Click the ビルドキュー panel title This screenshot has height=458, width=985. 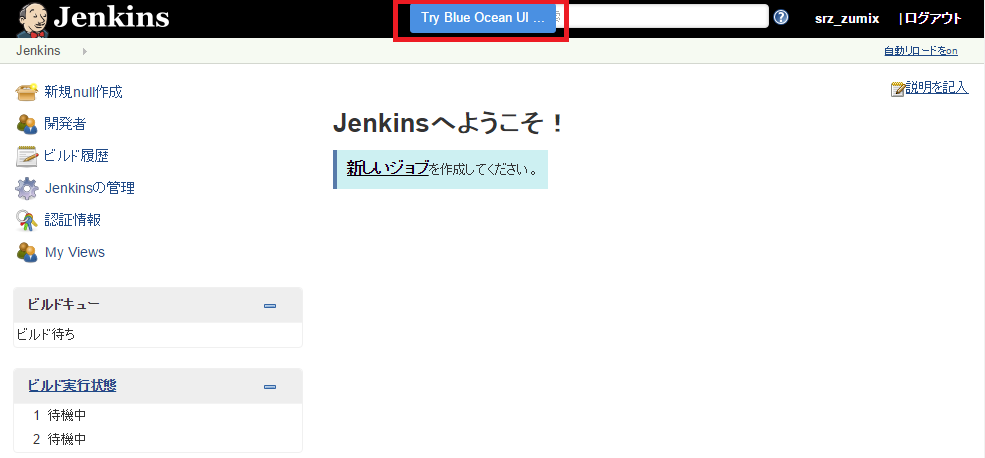pos(63,305)
